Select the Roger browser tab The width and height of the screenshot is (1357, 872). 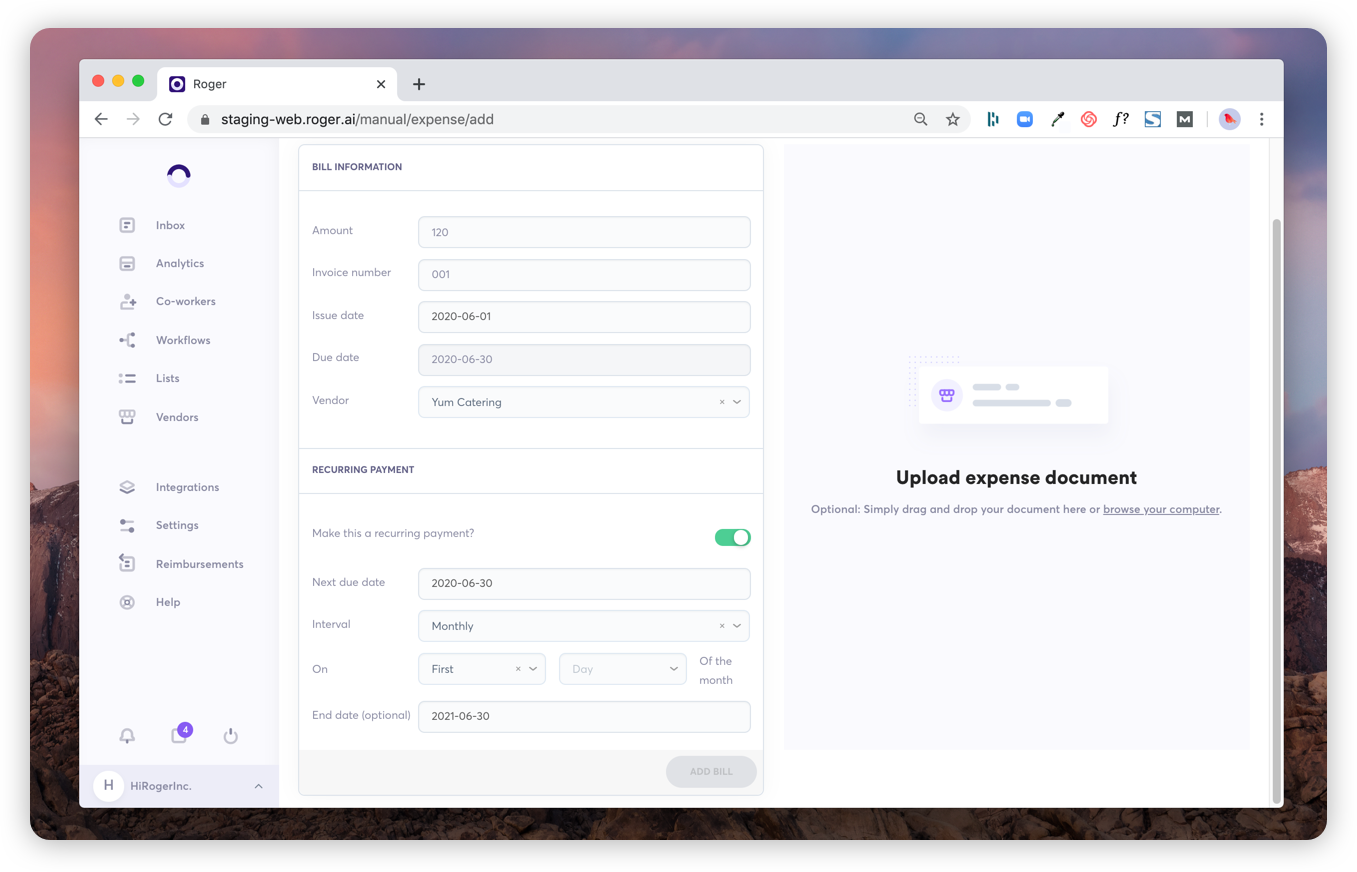277,84
